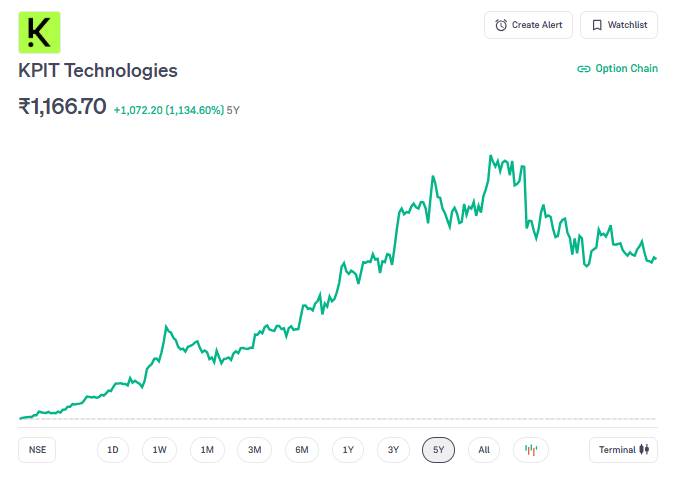Viewport: 677px width, 483px height.
Task: Switch to candlestick chart view
Action: click(531, 450)
